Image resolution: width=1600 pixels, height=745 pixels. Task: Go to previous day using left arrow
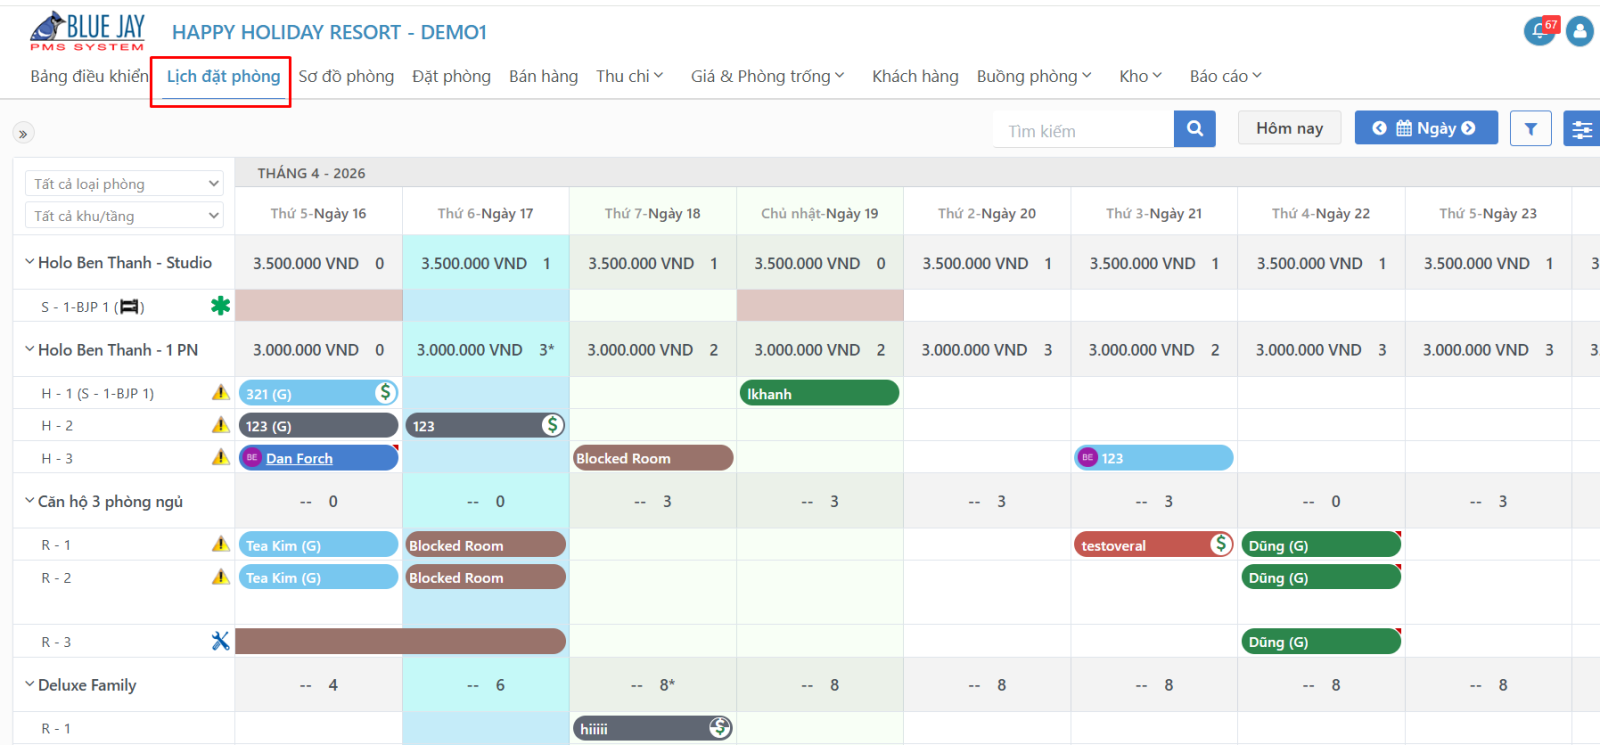pos(1379,128)
